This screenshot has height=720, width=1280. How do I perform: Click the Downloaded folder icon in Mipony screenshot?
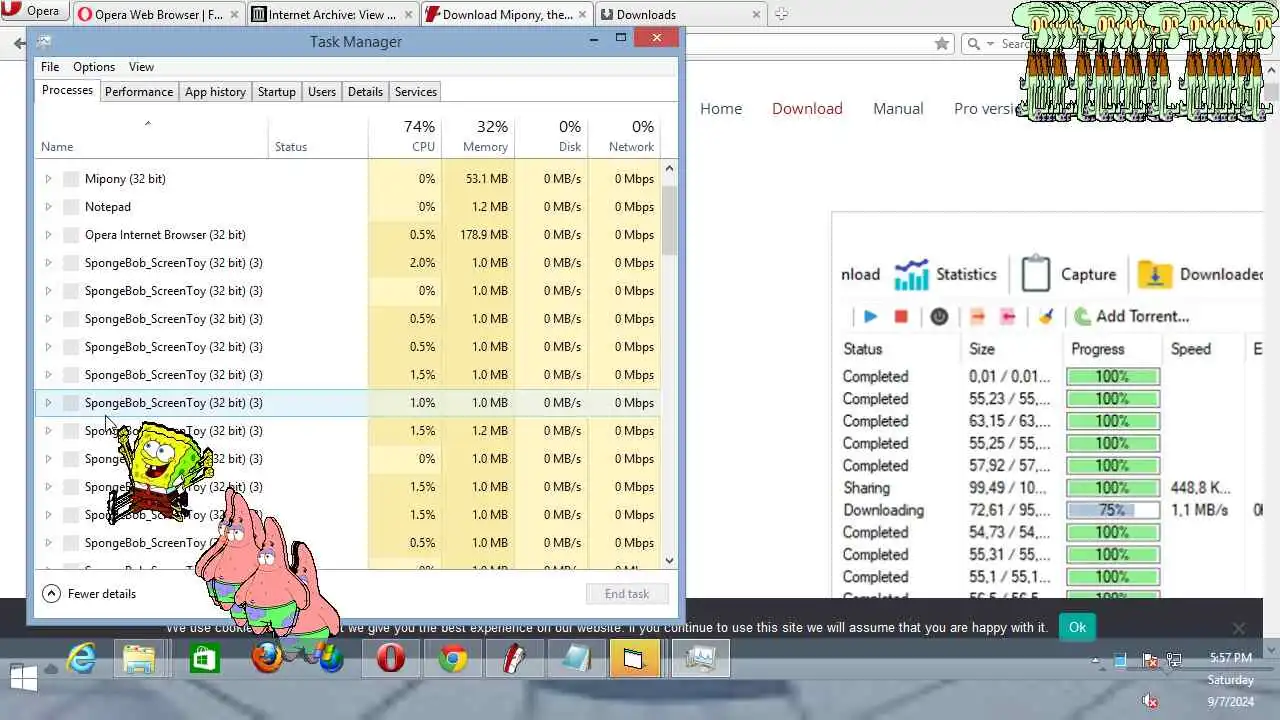tap(1155, 274)
